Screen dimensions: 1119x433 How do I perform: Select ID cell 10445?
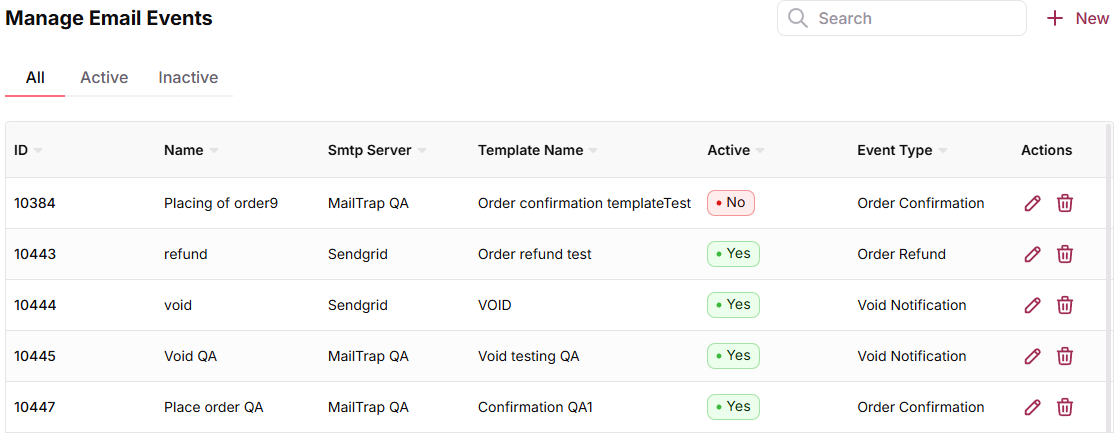pyautogui.click(x=35, y=356)
